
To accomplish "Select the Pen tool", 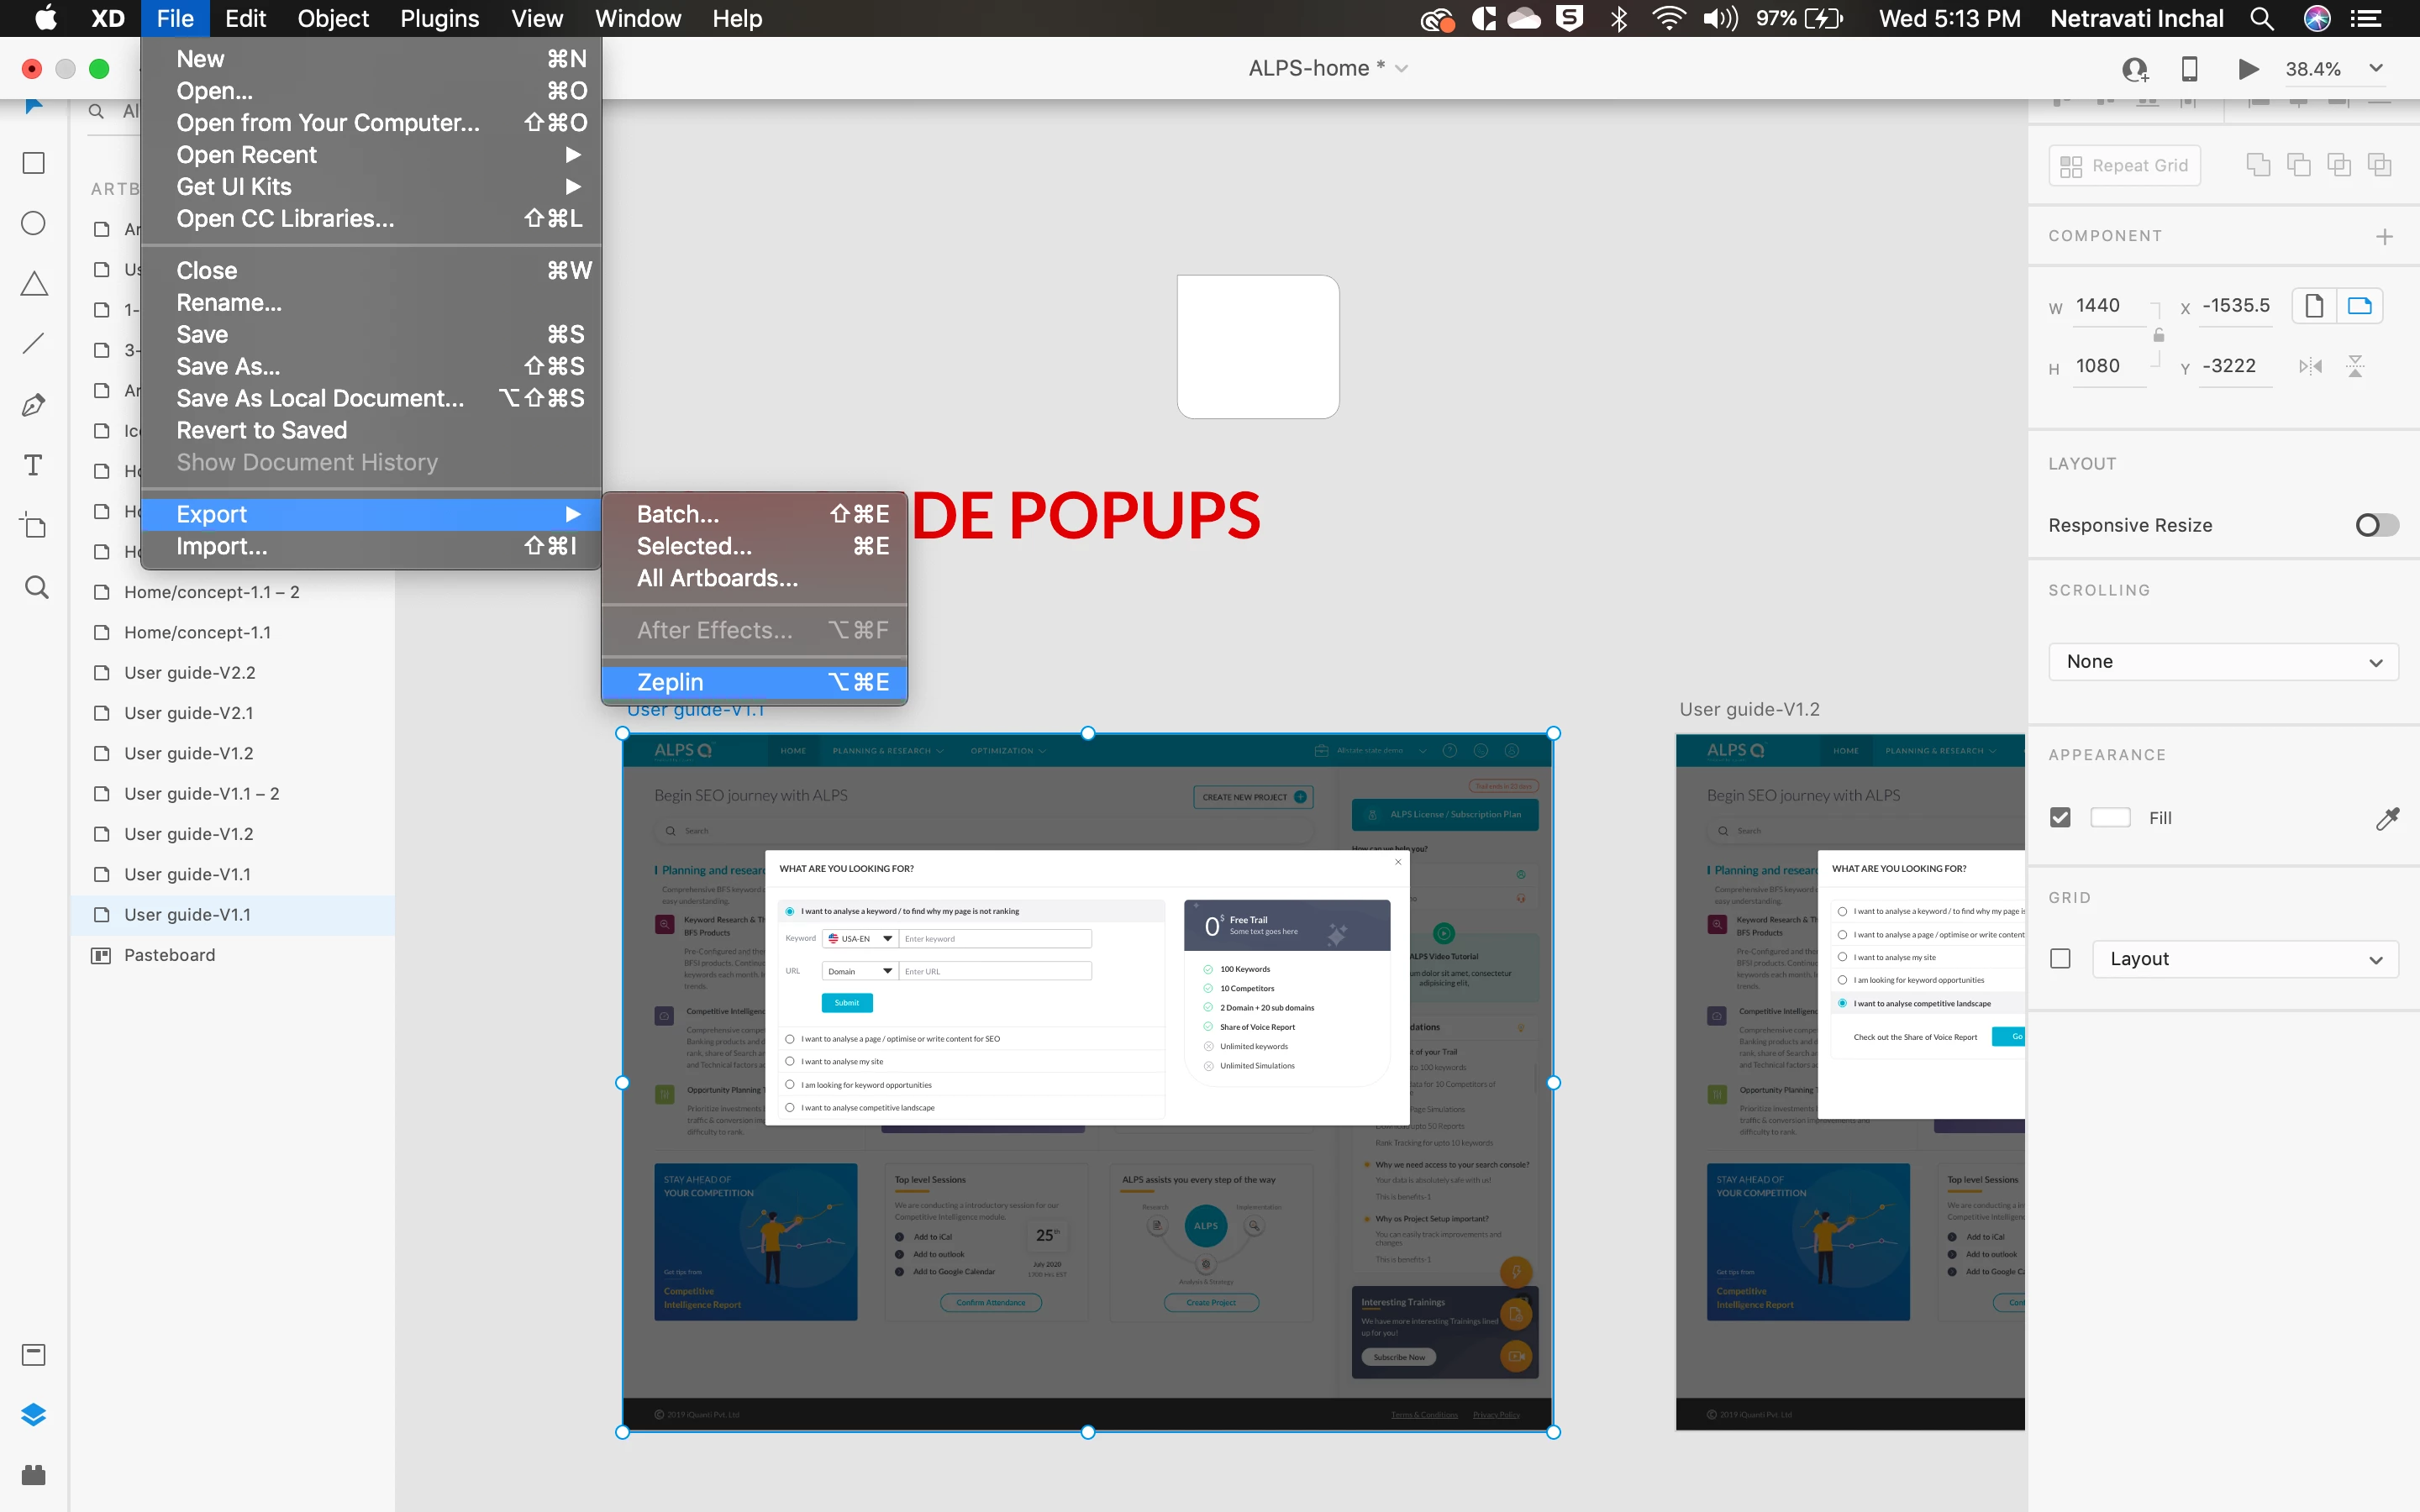I will [34, 405].
